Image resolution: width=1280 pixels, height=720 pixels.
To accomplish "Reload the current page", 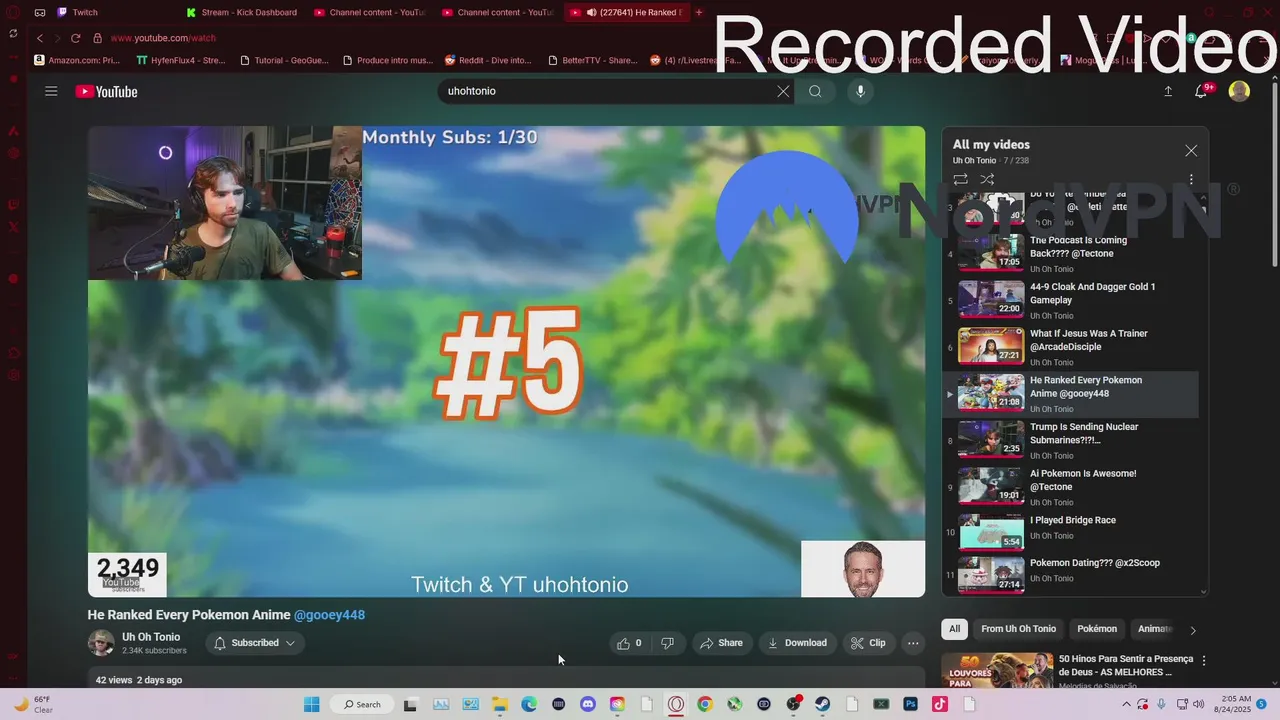I will 75,38.
